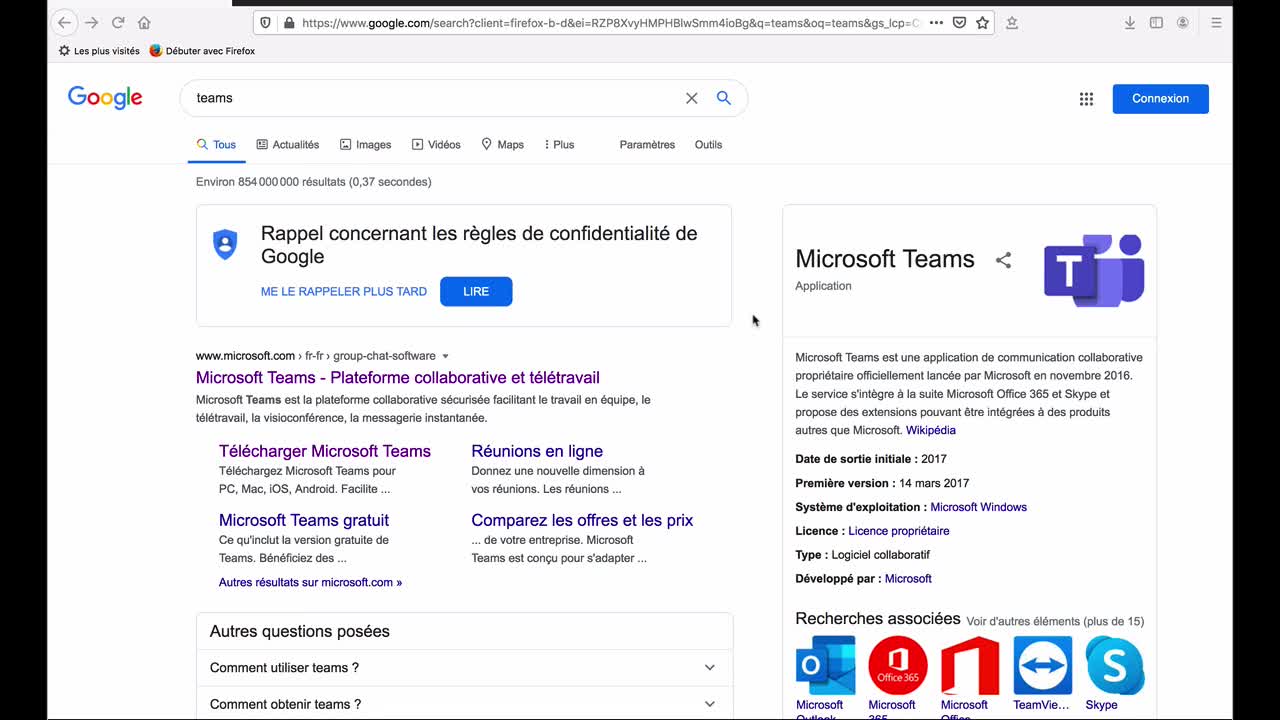Open the Outils search tools
1280x720 pixels.
pos(708,145)
